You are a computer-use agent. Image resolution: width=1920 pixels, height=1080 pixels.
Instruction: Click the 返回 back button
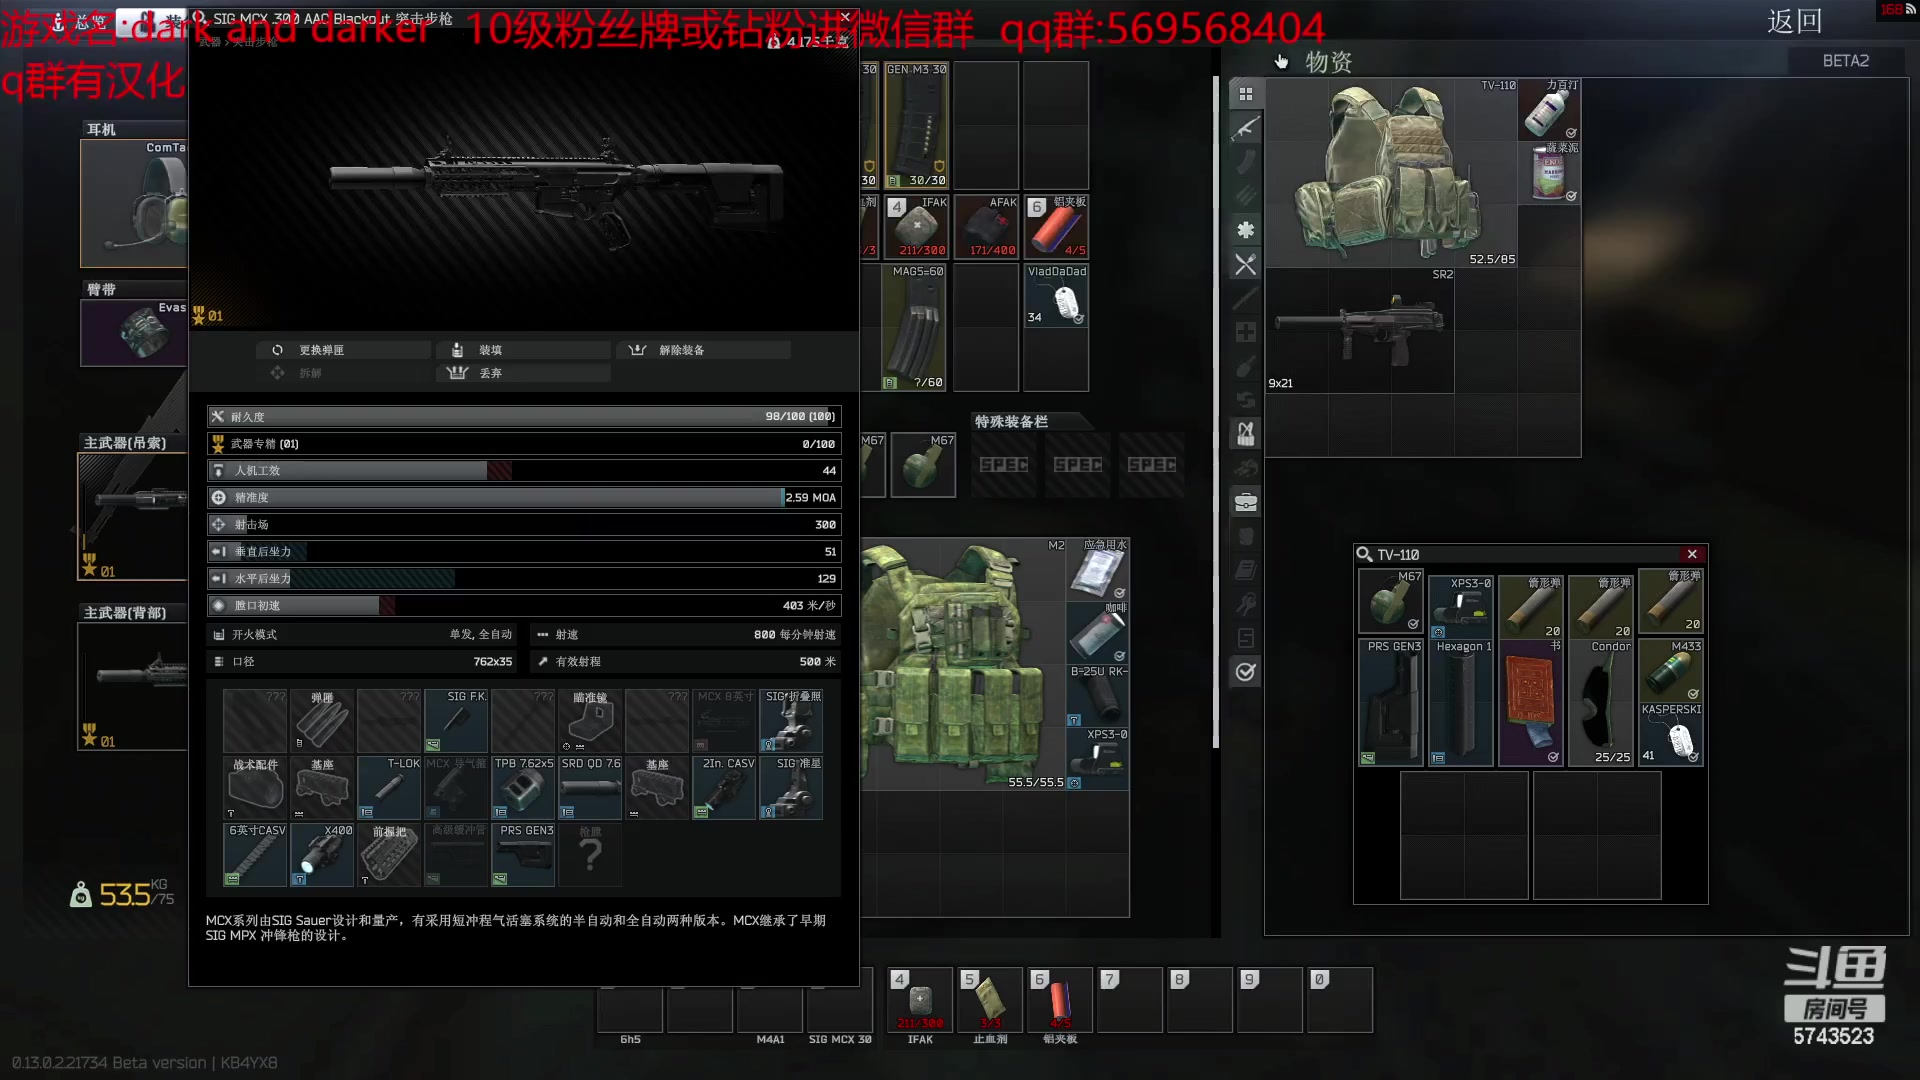click(1794, 22)
